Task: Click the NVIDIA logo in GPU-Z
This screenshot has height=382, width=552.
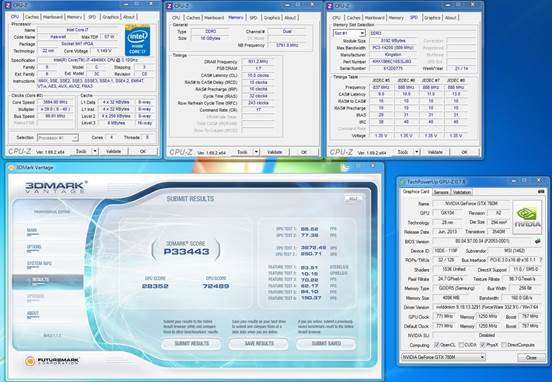Action: coord(527,217)
